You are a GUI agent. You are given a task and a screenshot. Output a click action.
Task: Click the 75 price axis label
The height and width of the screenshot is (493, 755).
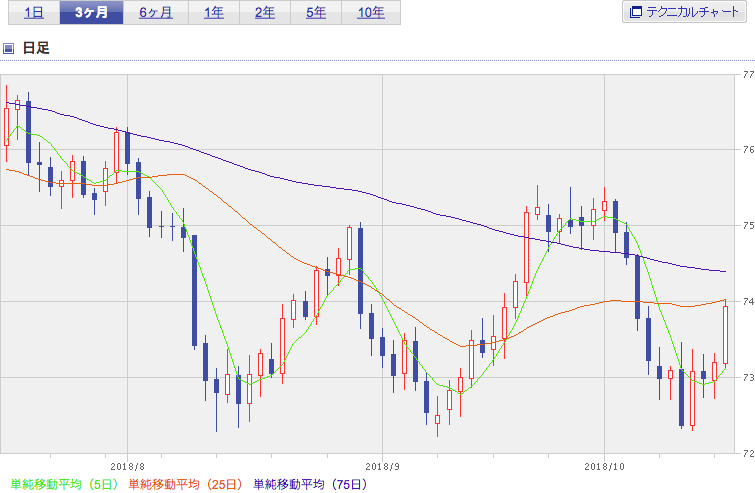pyautogui.click(x=748, y=226)
